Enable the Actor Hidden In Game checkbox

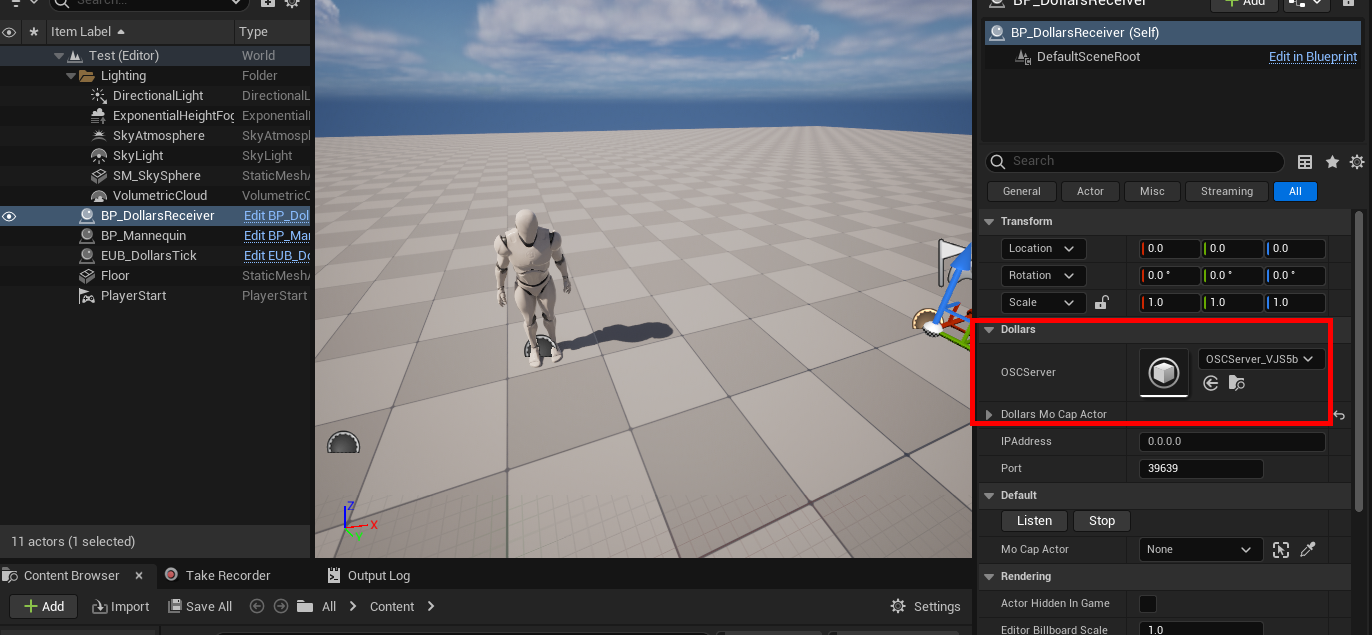pos(1148,603)
